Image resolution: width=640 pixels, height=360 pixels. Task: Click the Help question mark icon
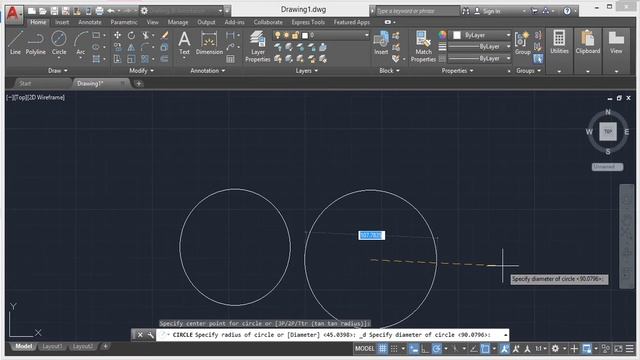point(567,11)
